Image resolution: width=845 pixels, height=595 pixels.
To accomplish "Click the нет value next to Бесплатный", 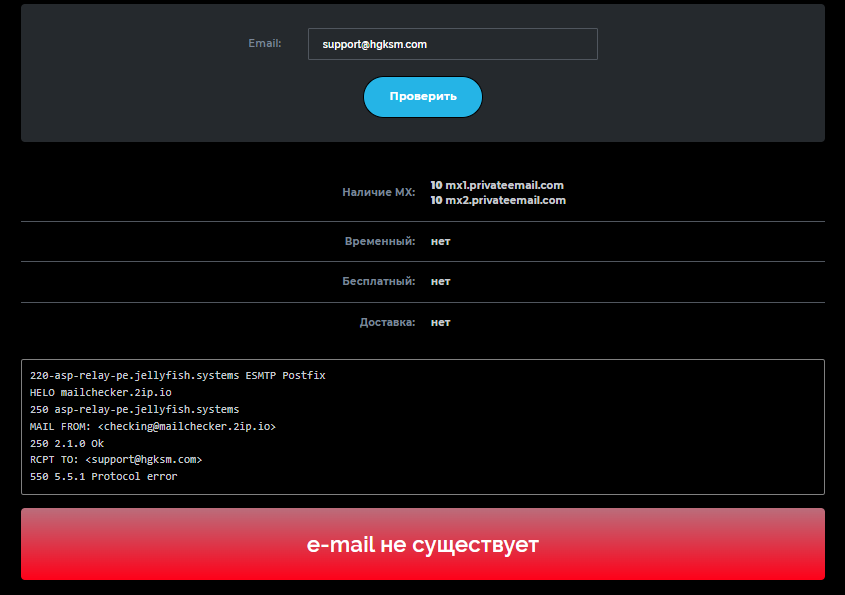I will tap(440, 281).
